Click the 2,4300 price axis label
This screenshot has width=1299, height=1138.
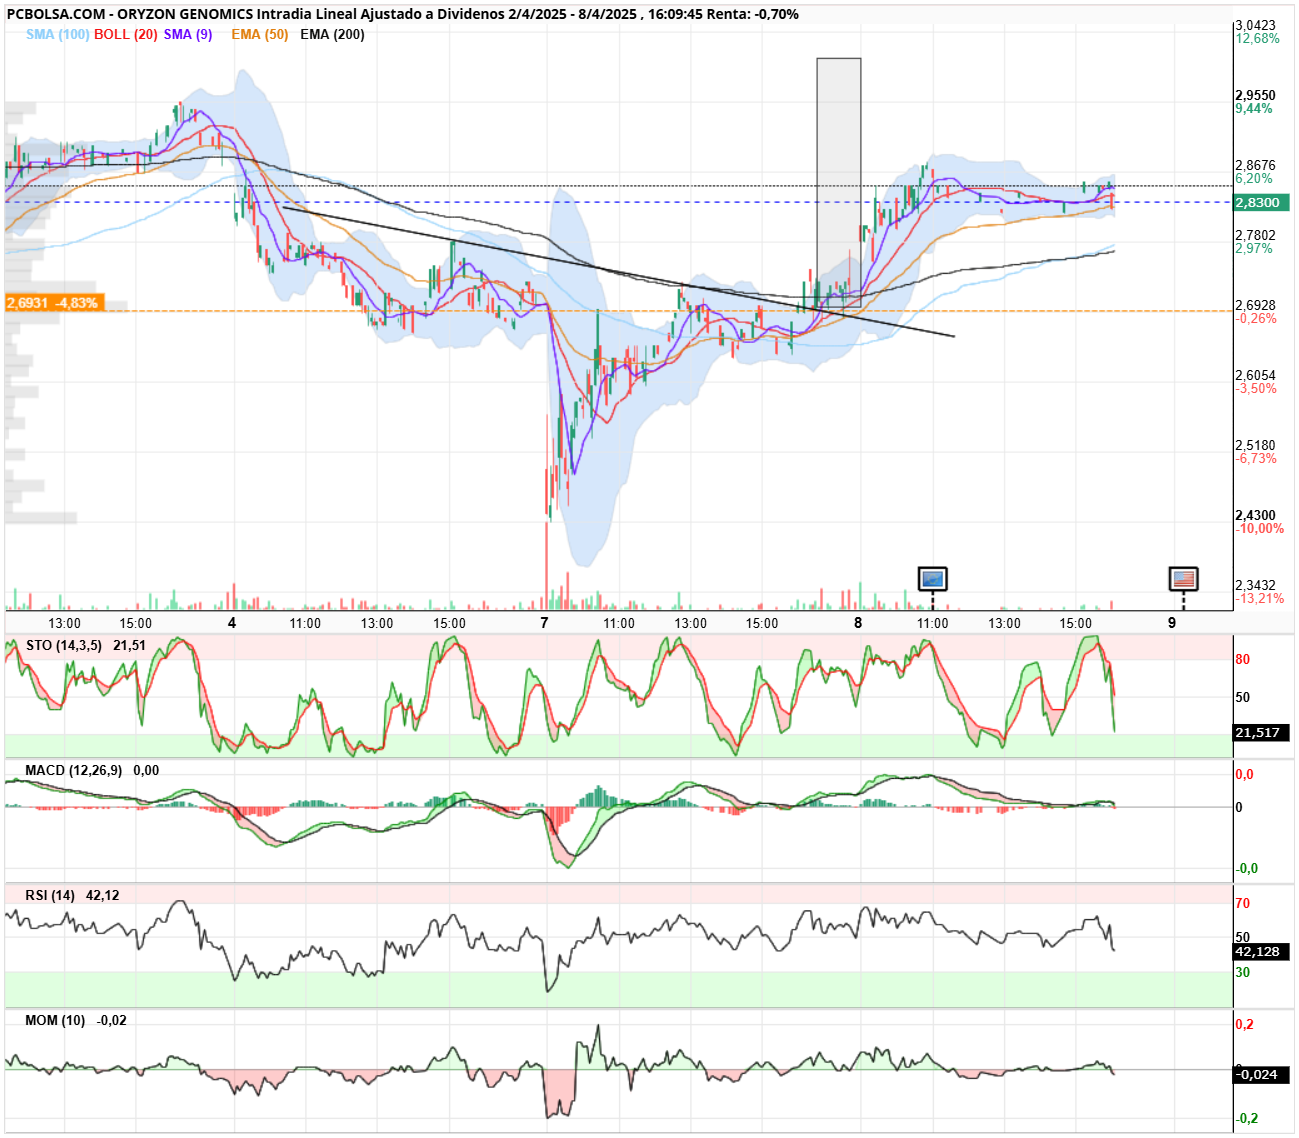[1255, 515]
